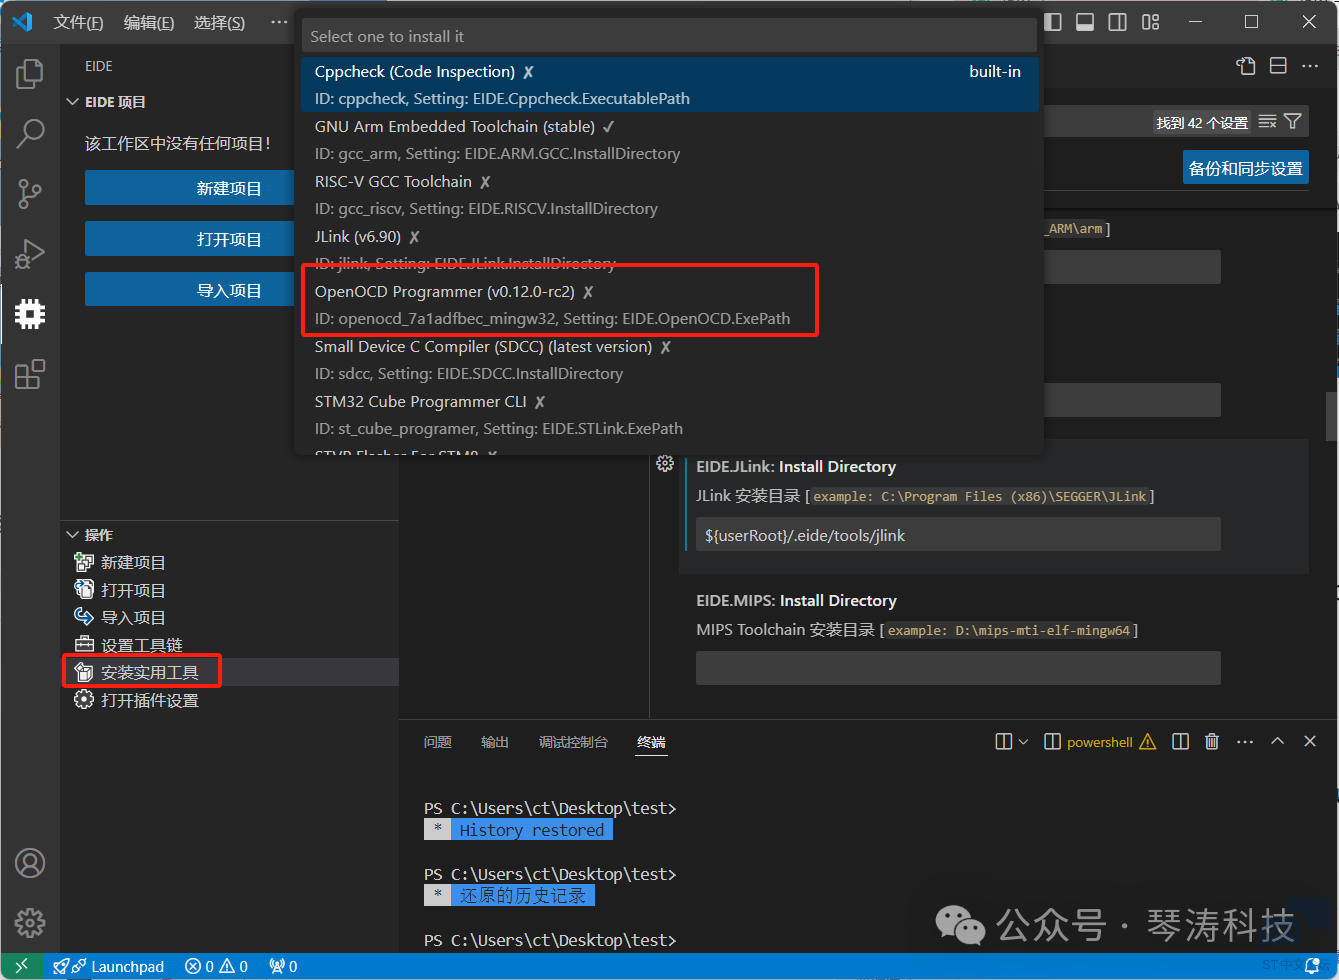Open terminal panel More Actions ellipsis
Image resolution: width=1339 pixels, height=980 pixels.
(1245, 741)
